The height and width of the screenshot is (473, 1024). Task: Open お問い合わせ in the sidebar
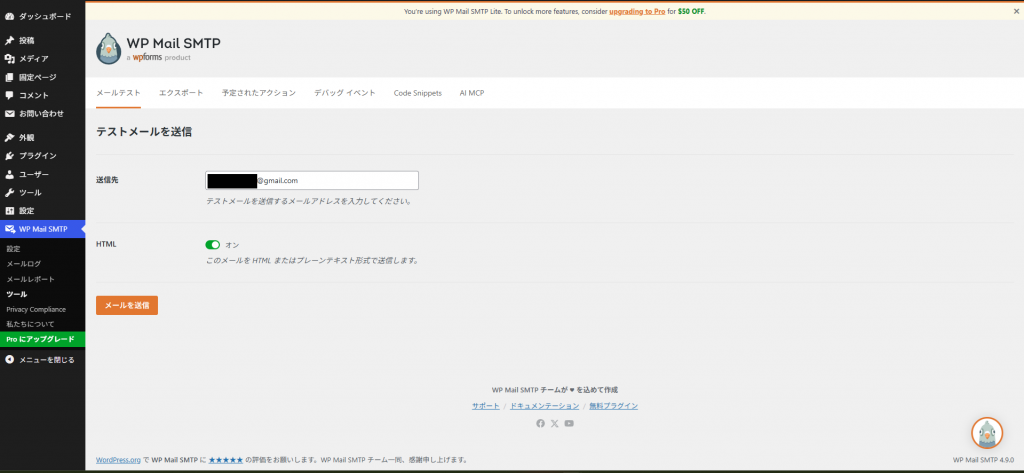point(41,114)
